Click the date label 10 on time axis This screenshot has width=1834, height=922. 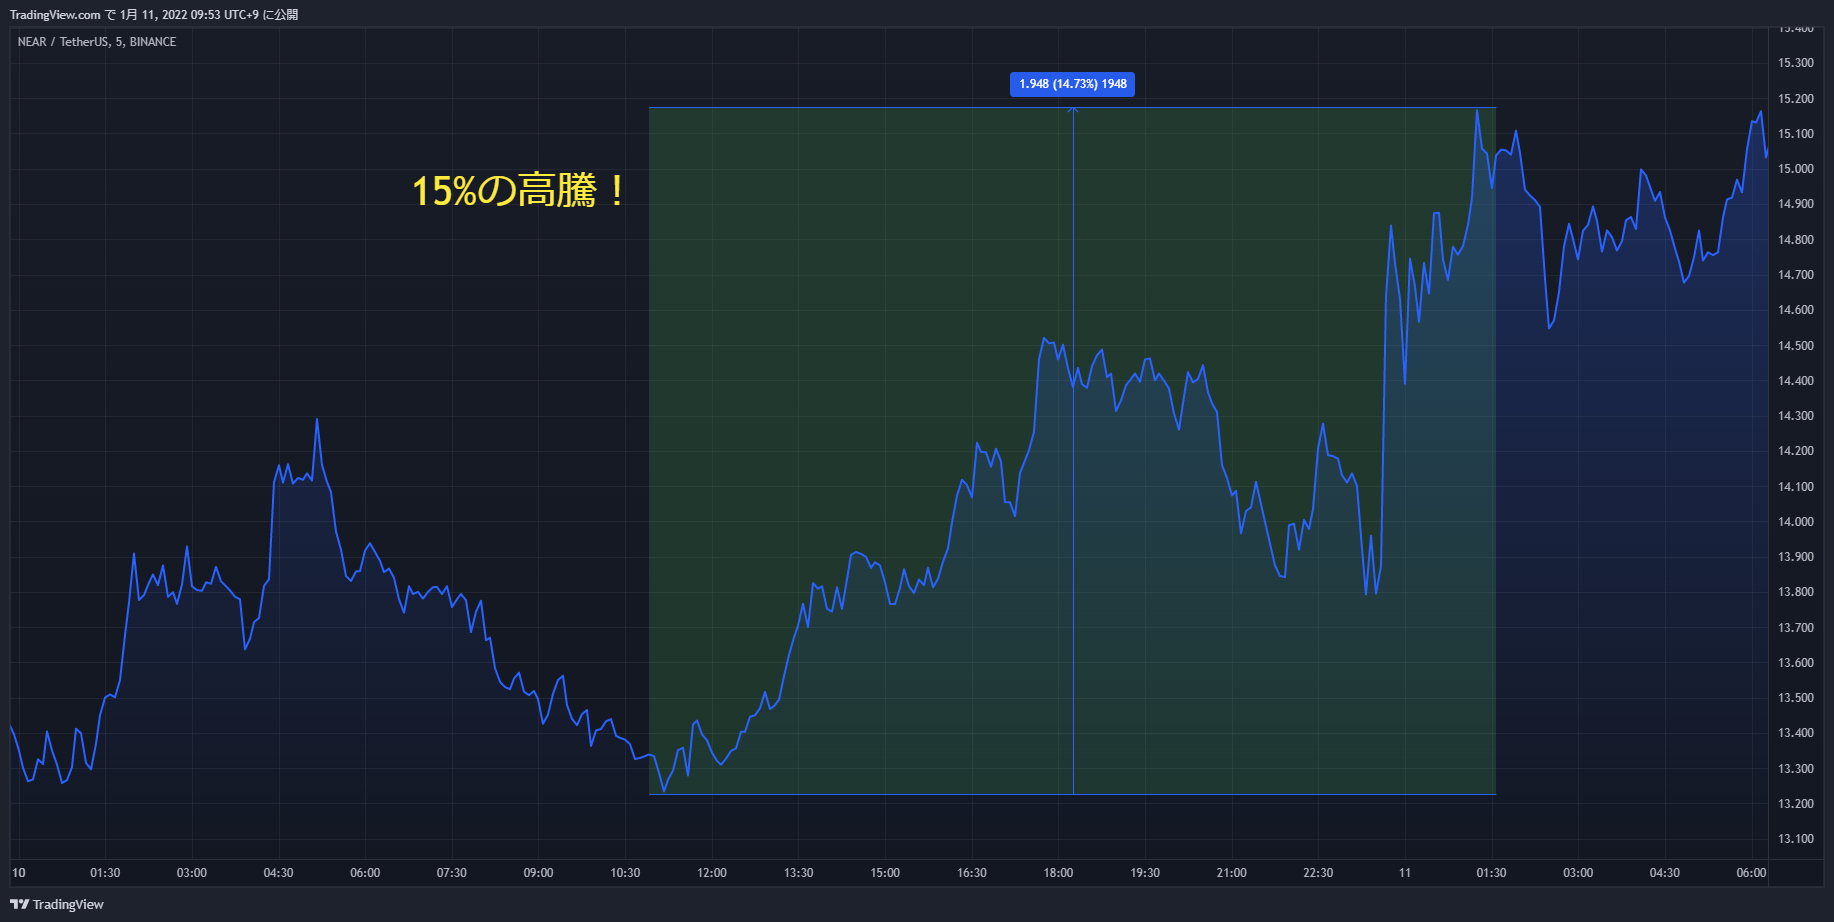[19, 873]
